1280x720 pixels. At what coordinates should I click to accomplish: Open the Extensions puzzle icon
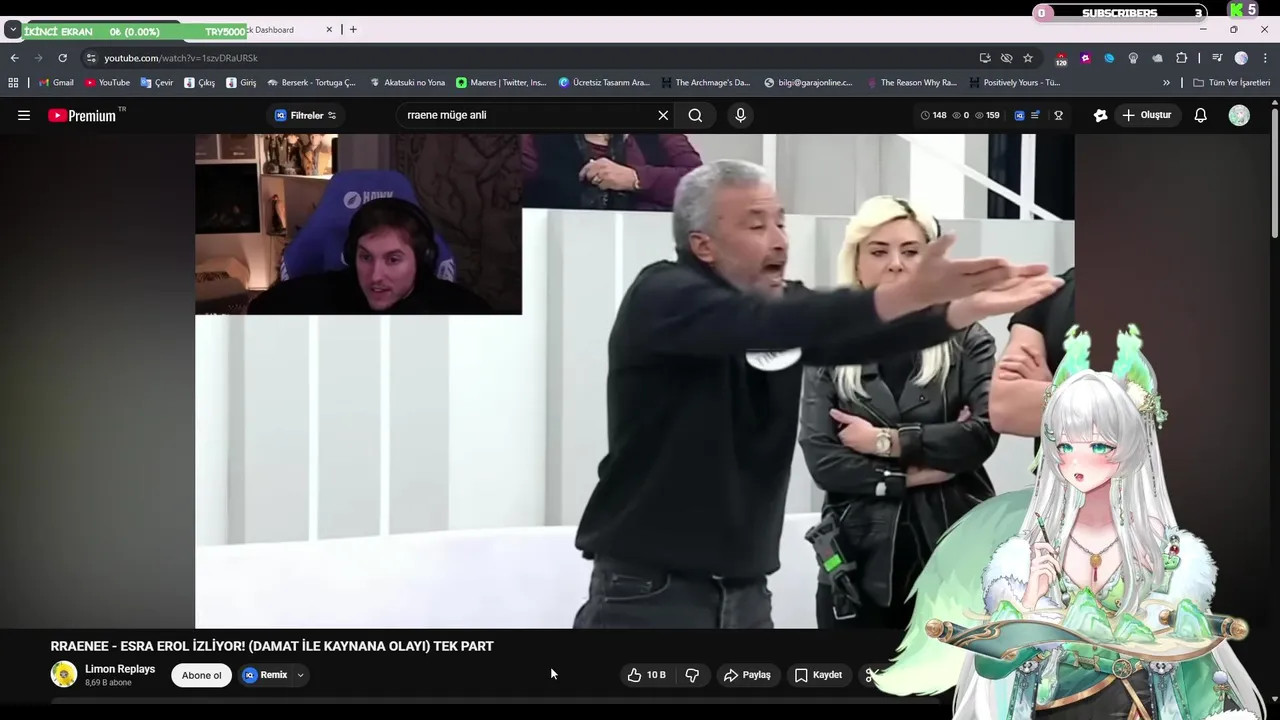[x=1181, y=58]
